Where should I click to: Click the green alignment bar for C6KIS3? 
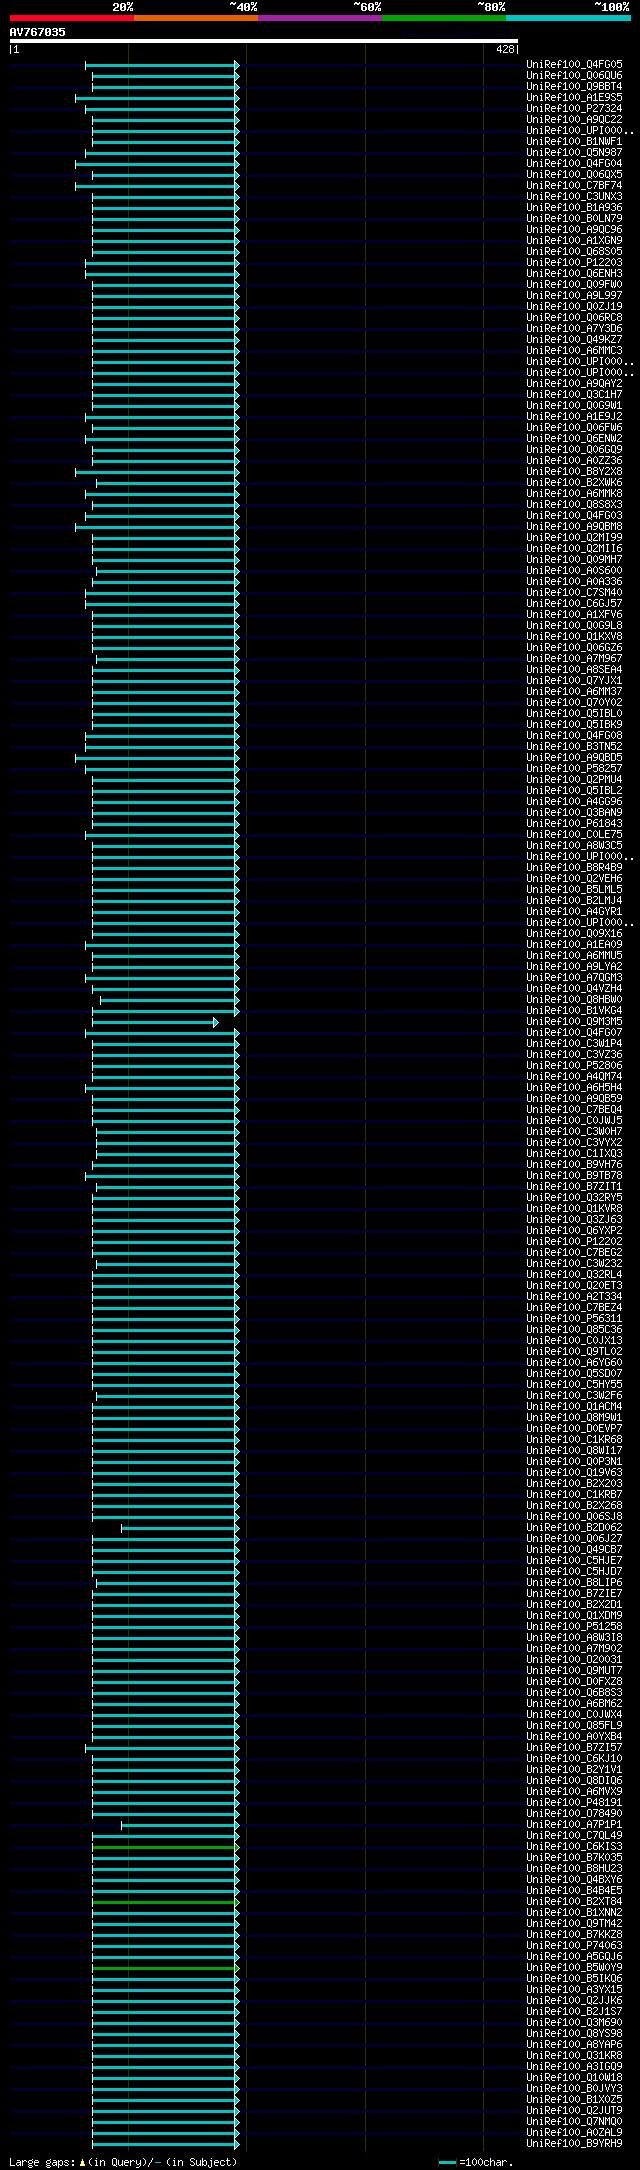click(x=166, y=1847)
